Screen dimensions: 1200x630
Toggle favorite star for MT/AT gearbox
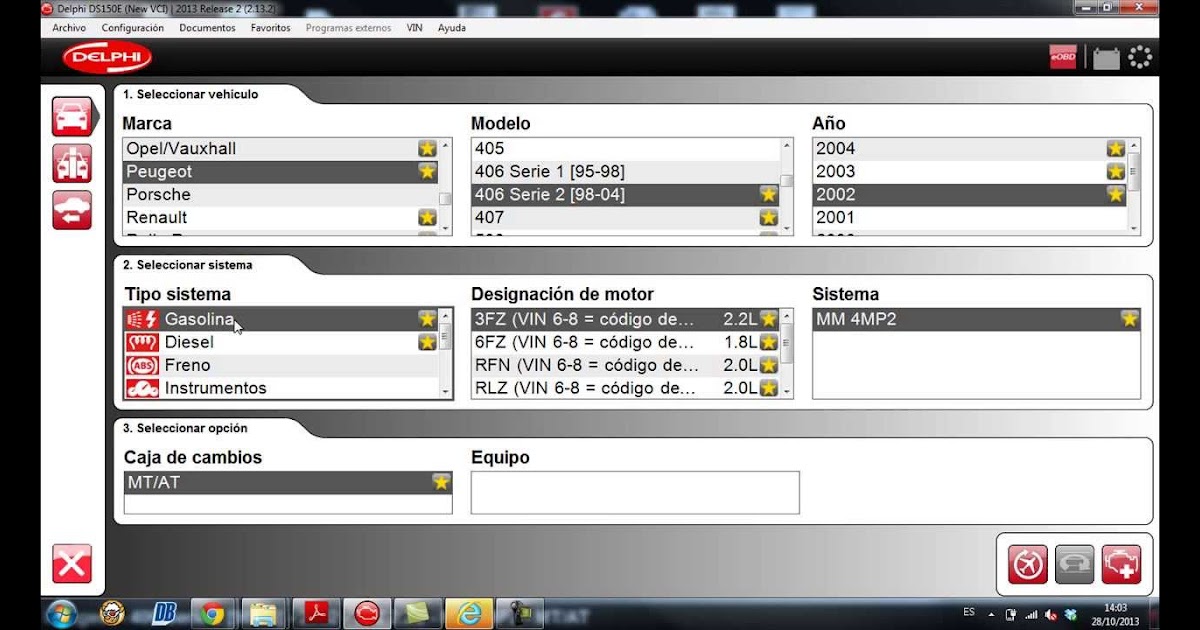coord(441,482)
